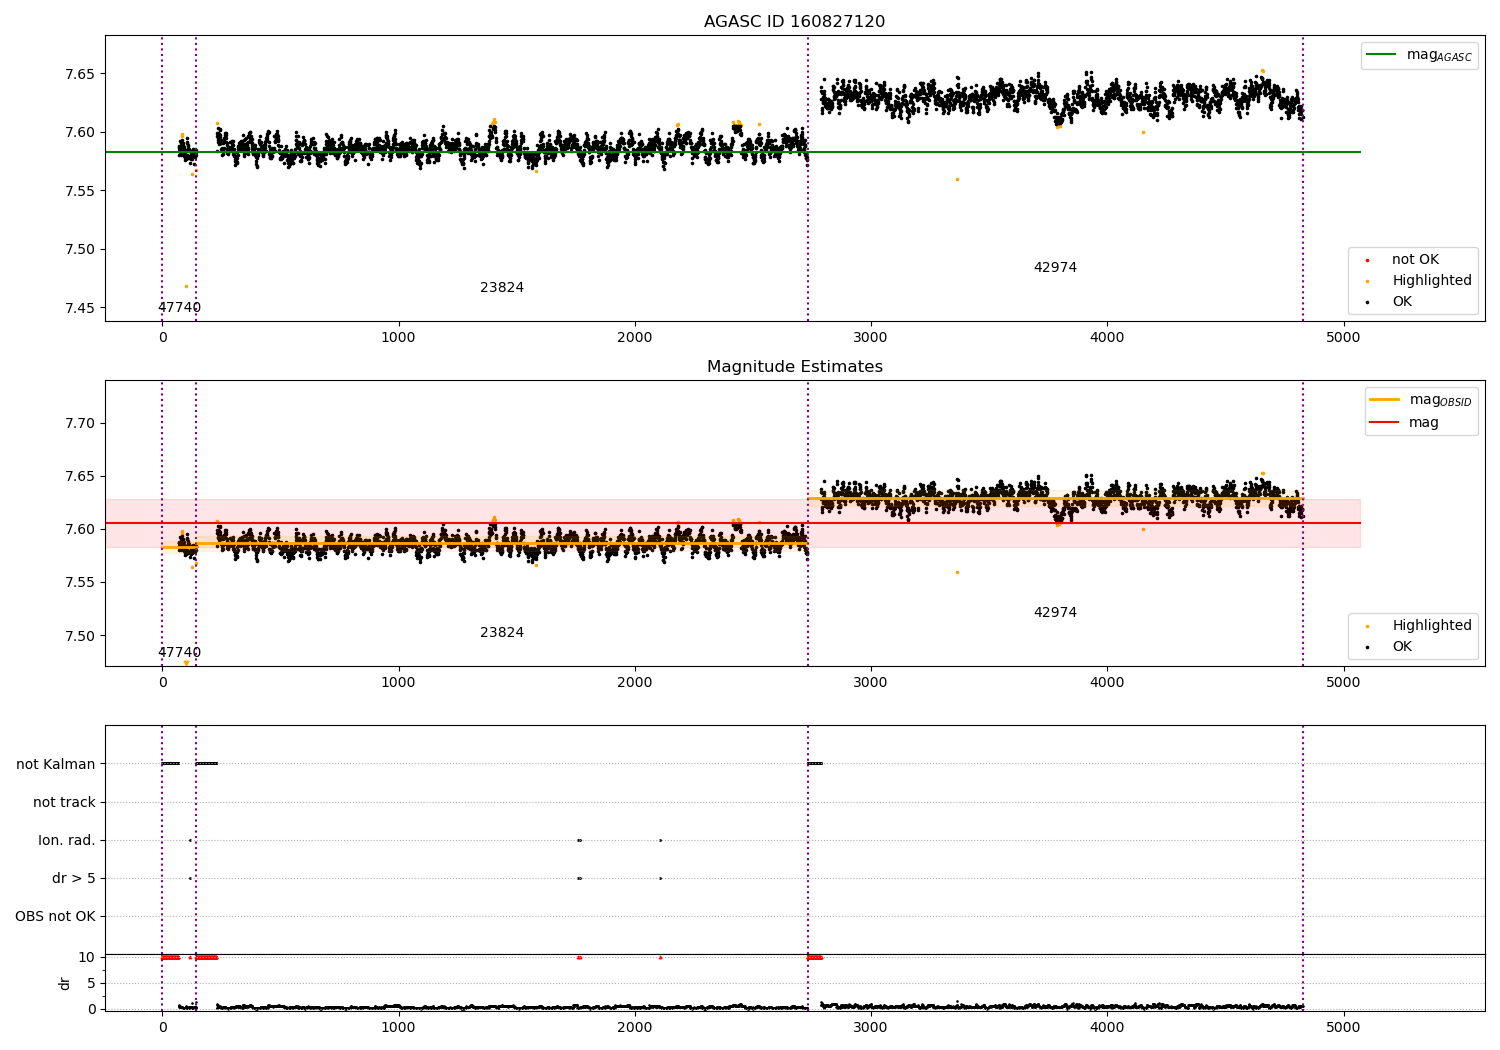Click the '4000' x-tick under the bottom plot
Viewport: 1500px width, 1050px height.
click(x=1107, y=1028)
